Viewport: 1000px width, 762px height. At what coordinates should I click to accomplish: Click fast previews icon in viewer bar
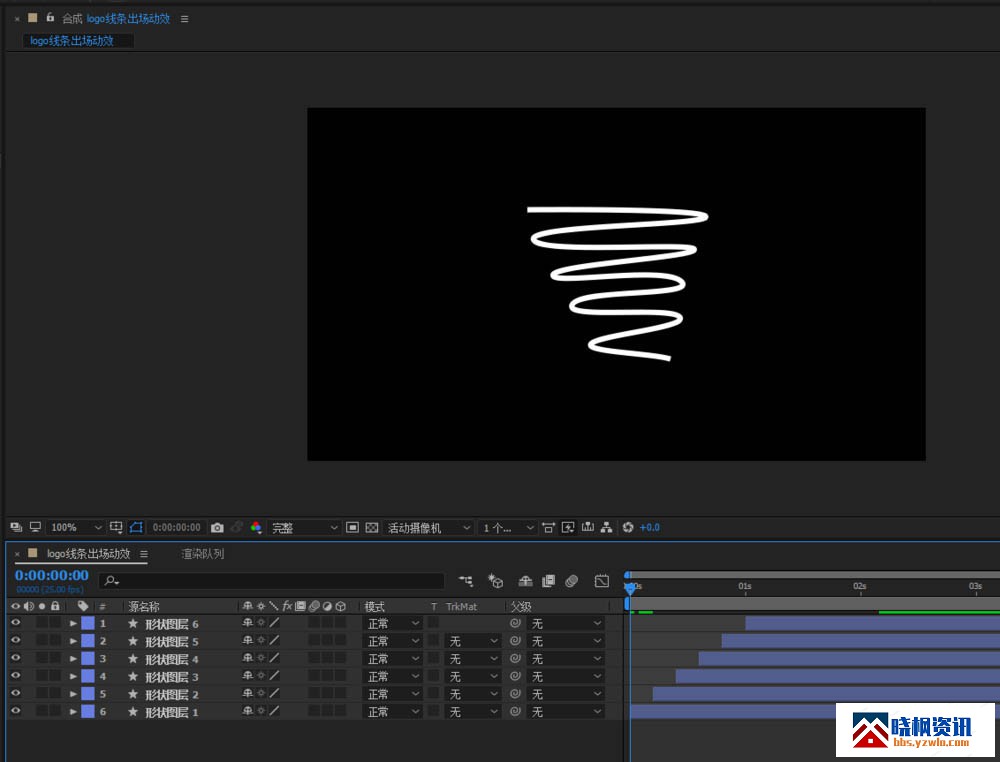(568, 527)
